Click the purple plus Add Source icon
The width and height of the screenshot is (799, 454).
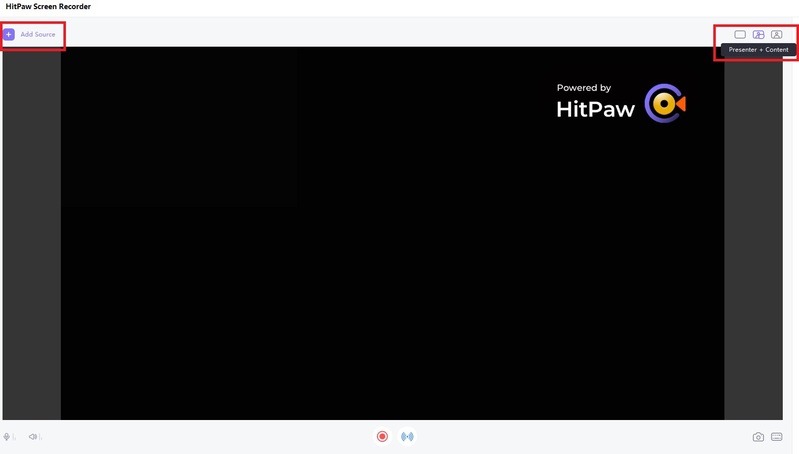9,34
